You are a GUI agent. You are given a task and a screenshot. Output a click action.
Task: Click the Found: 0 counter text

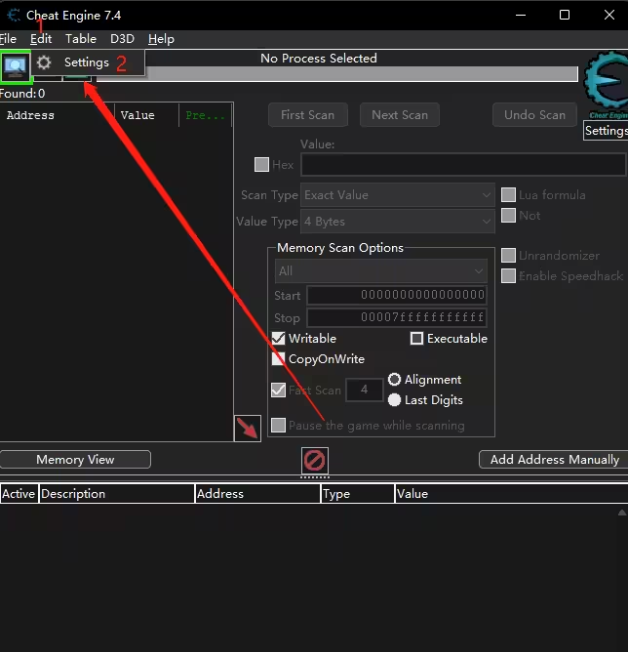pyautogui.click(x=22, y=94)
